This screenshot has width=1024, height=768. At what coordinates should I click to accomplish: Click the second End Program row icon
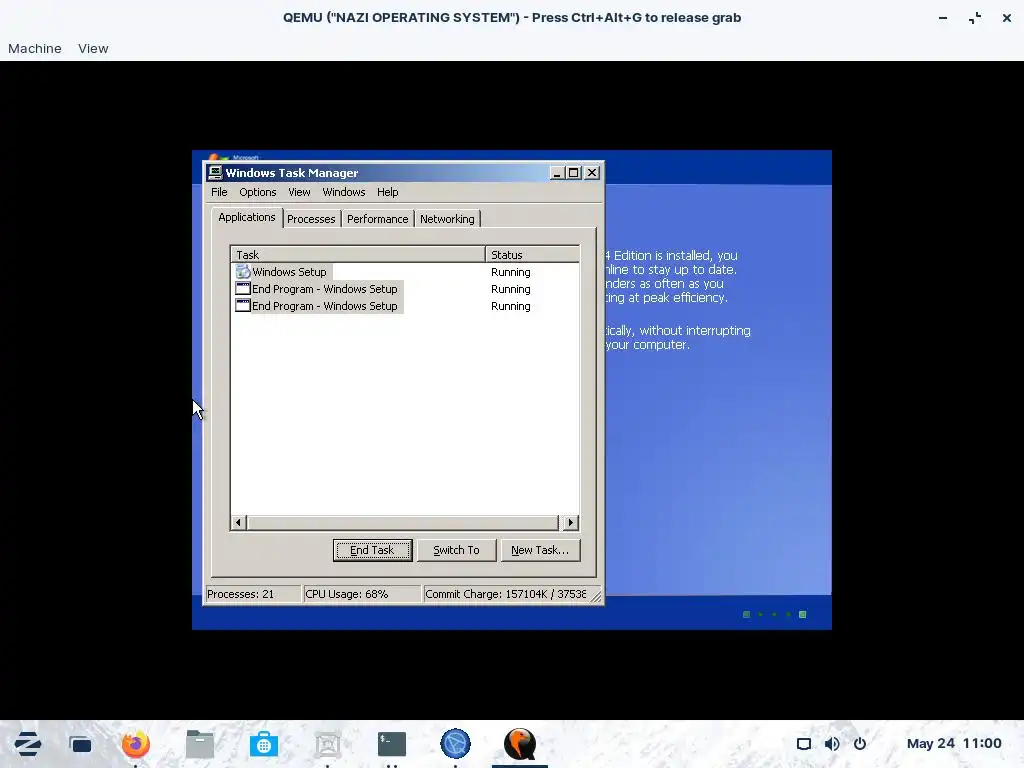243,306
